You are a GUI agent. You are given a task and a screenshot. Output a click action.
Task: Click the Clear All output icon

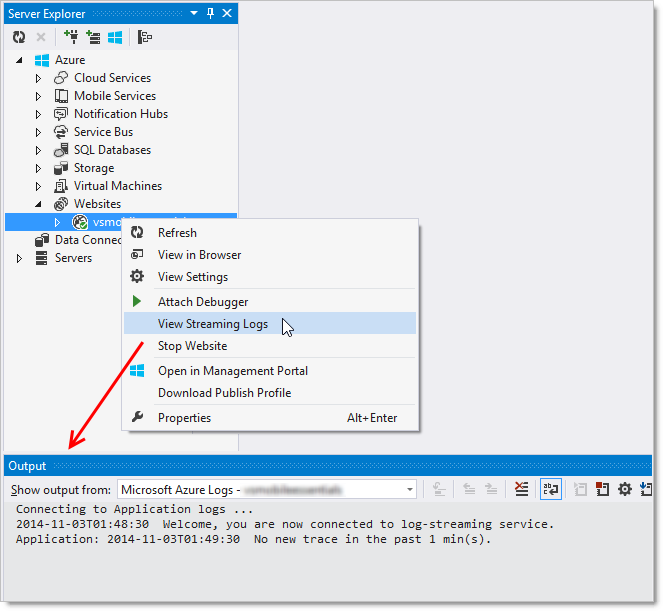521,490
